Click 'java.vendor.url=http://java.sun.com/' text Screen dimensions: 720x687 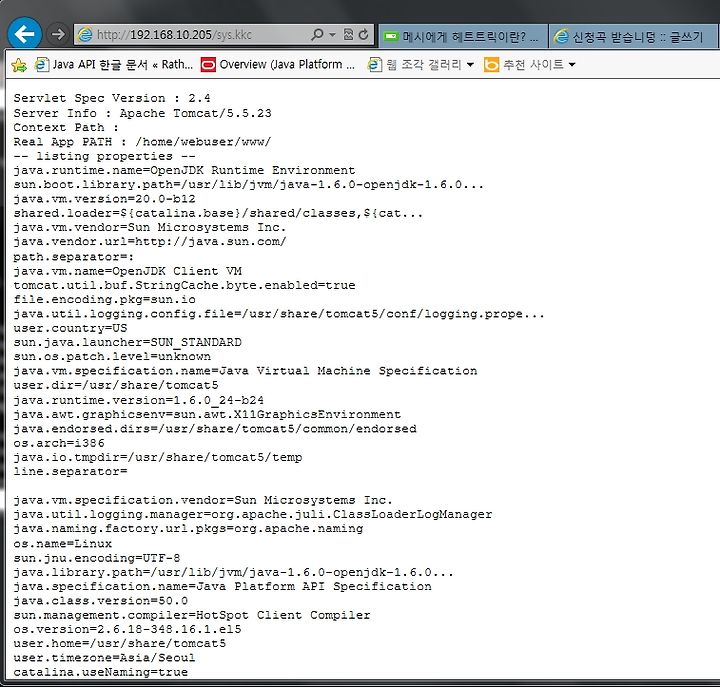click(150, 242)
